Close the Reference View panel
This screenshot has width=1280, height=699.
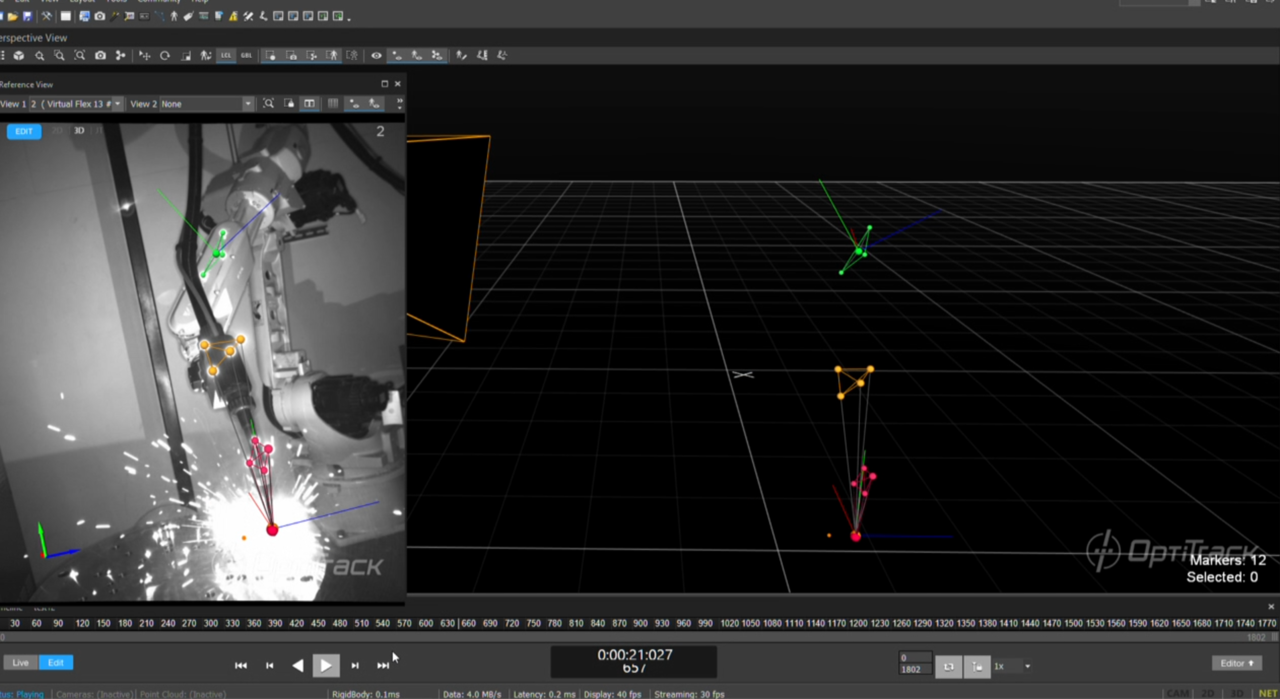click(397, 84)
